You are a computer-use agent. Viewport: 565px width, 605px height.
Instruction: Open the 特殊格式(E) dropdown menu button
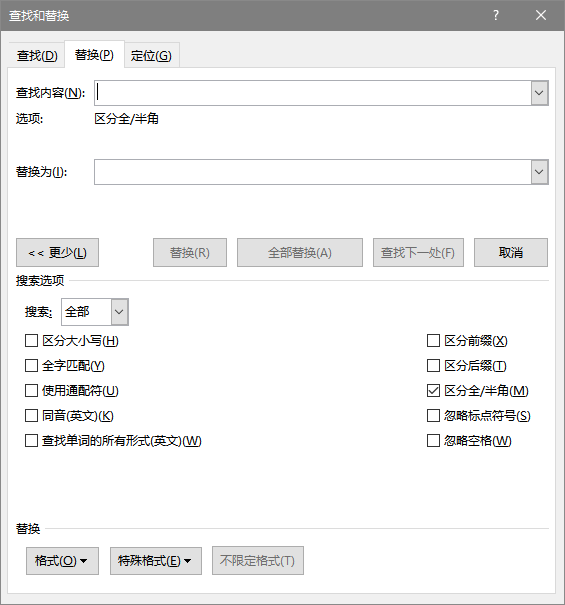(x=156, y=561)
